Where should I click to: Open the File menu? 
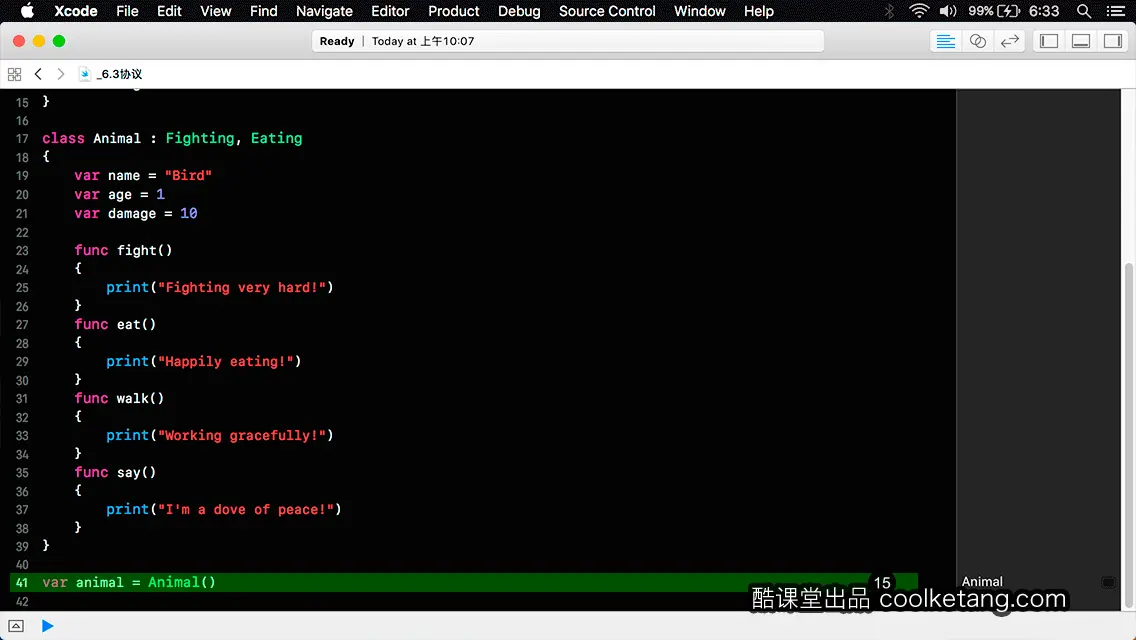point(127,11)
